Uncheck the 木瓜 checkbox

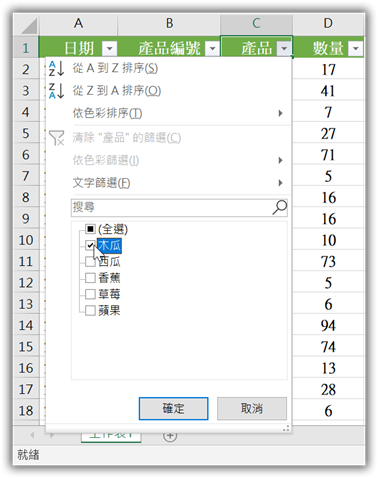coord(90,246)
